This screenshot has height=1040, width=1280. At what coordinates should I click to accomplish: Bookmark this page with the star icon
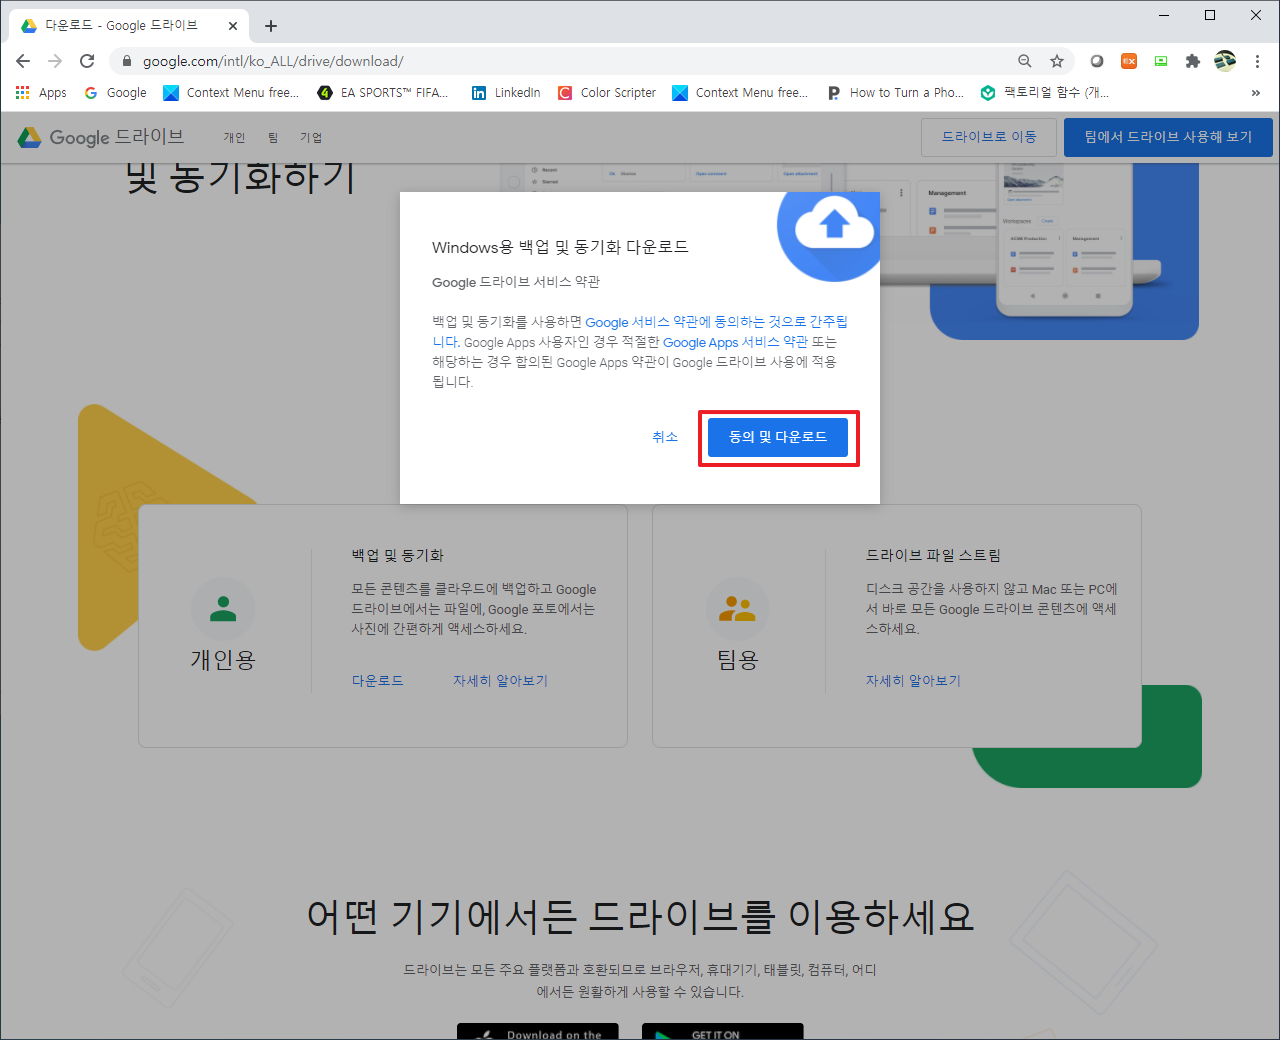tap(1057, 61)
